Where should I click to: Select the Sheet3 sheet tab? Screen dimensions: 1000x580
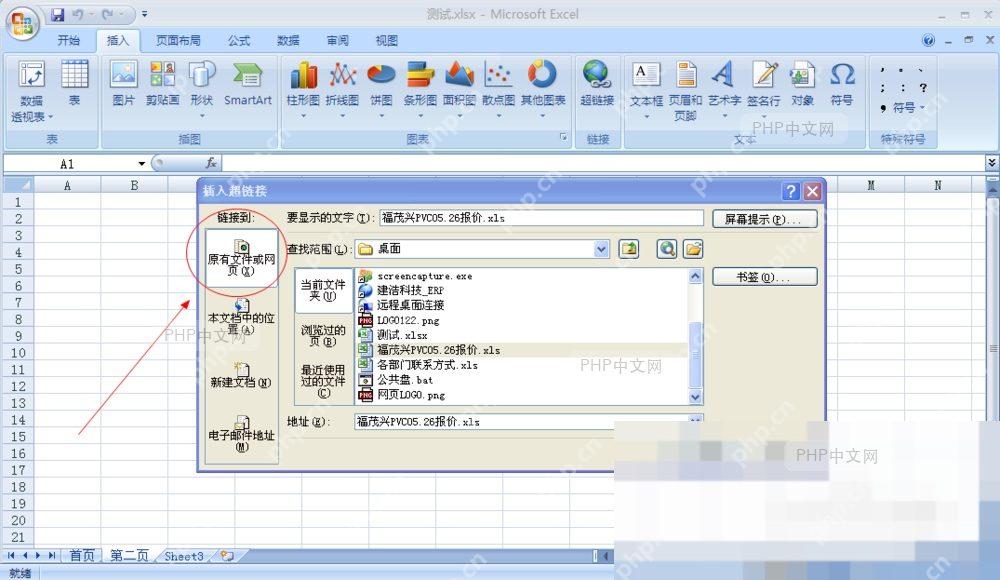tap(184, 556)
